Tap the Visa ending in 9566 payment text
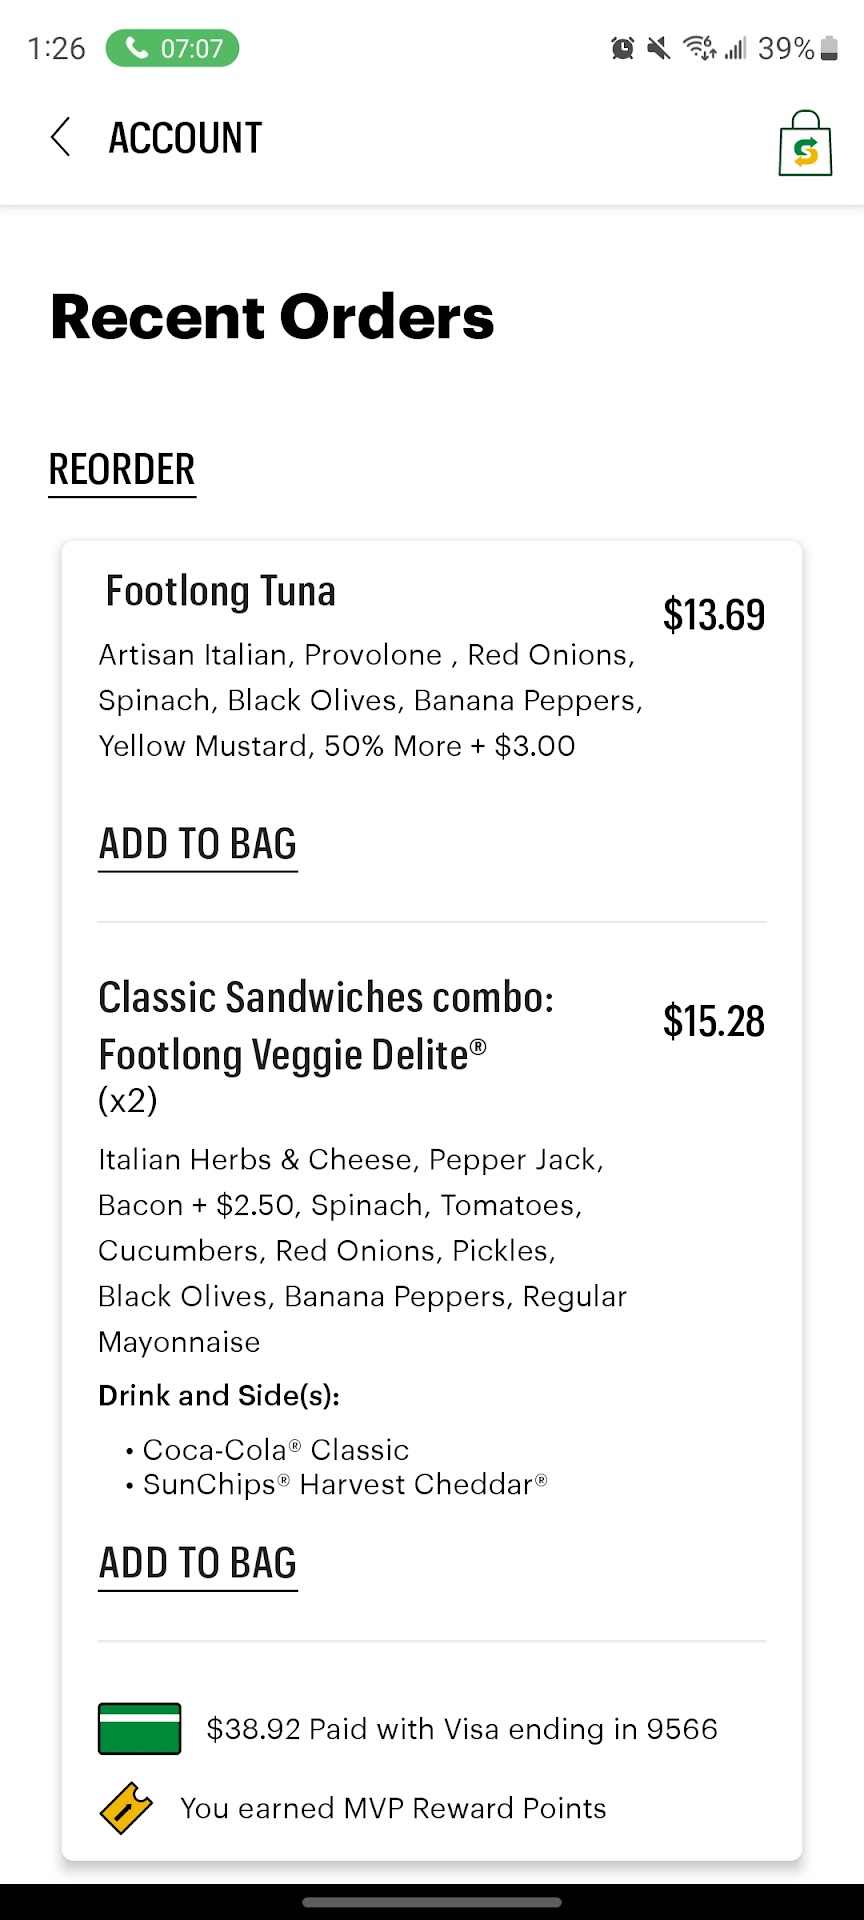Screen dimensions: 864x1920 click(461, 1729)
